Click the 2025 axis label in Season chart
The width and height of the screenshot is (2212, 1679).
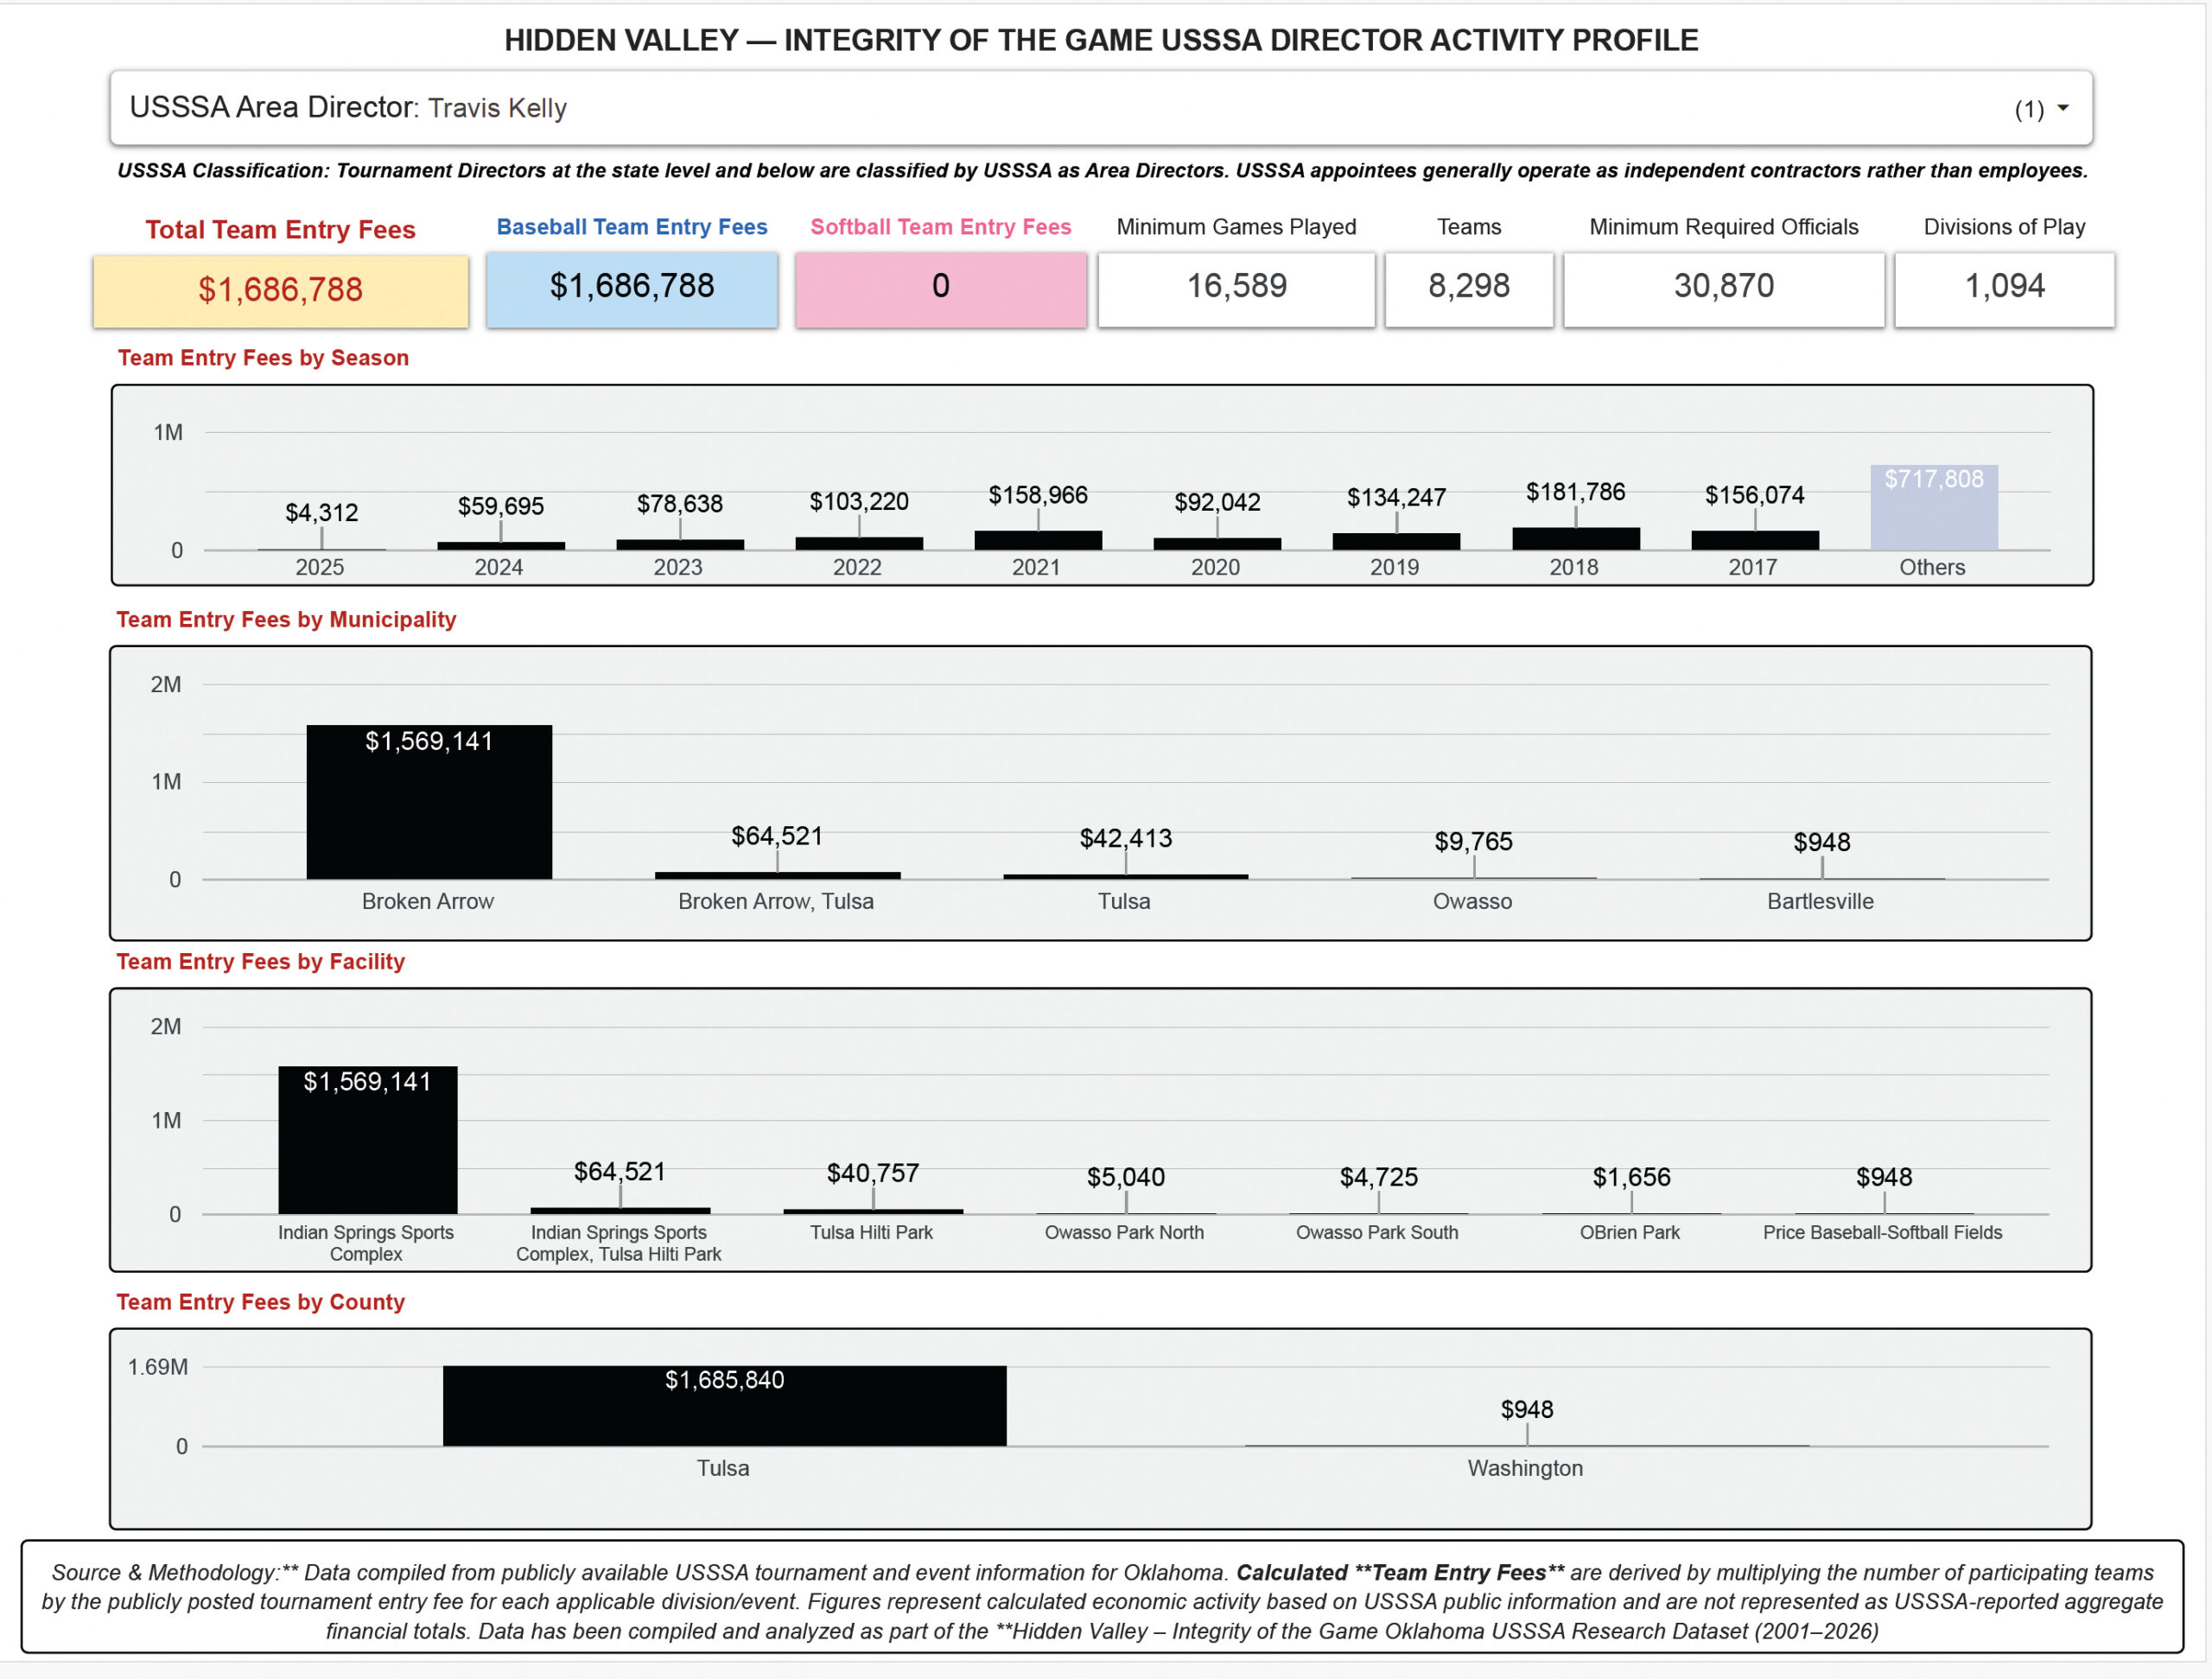[x=320, y=567]
